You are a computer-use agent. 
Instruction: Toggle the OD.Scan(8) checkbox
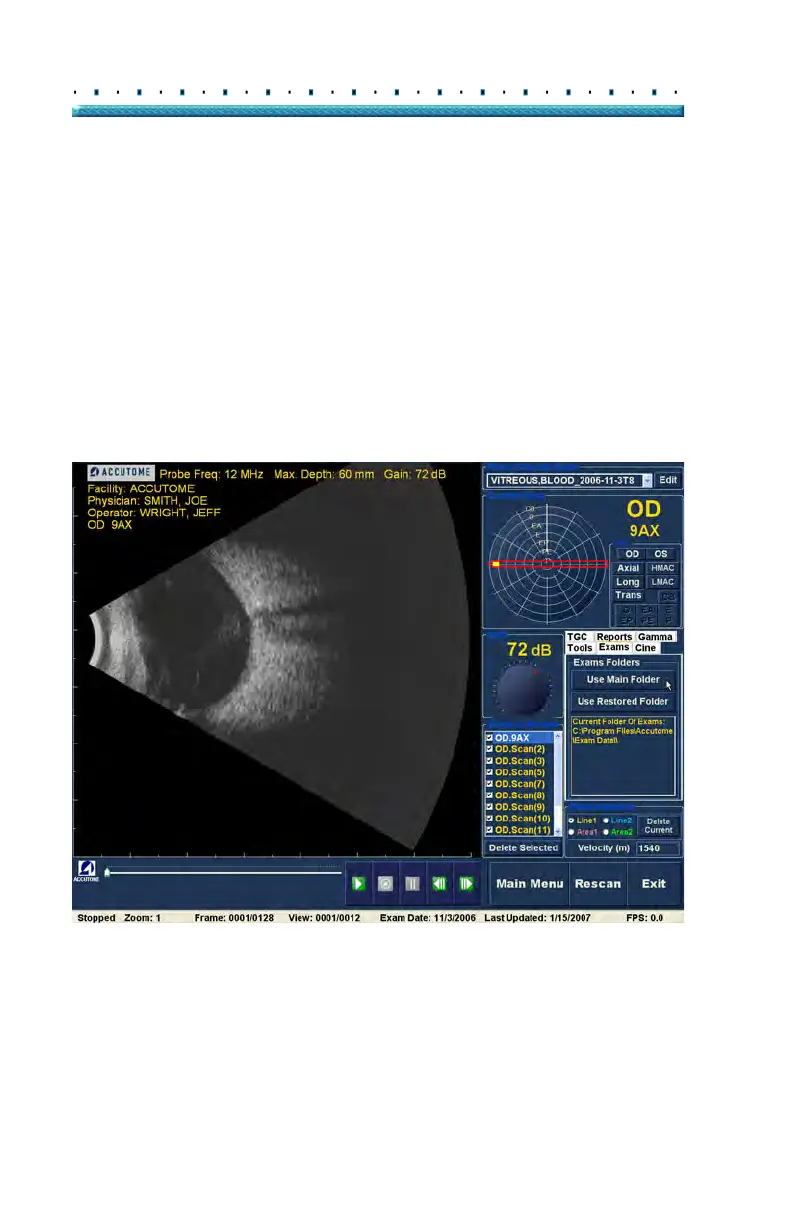489,795
